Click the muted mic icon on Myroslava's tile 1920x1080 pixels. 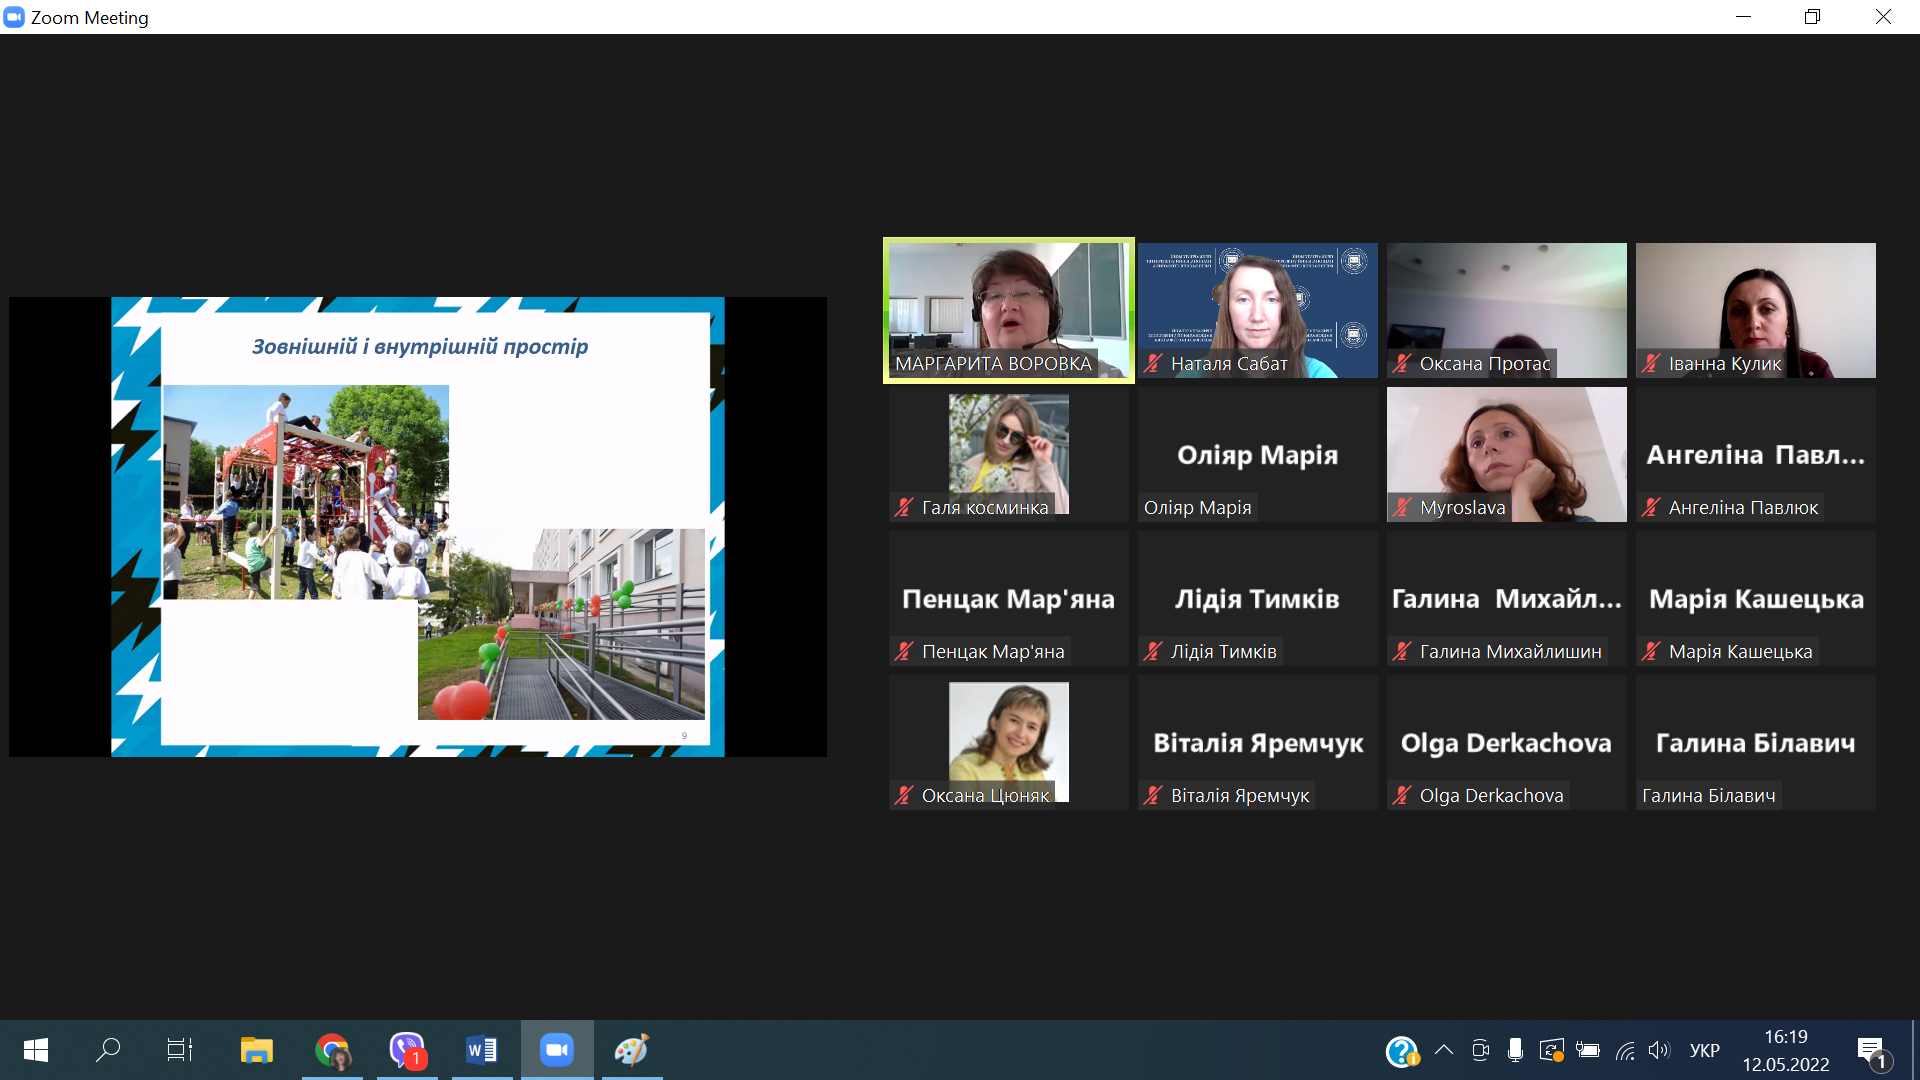tap(1402, 508)
